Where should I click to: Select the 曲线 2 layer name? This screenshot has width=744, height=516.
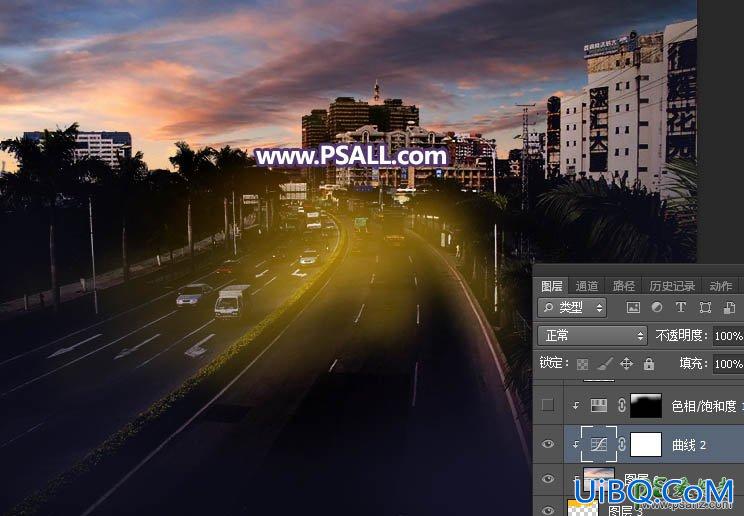[x=688, y=445]
